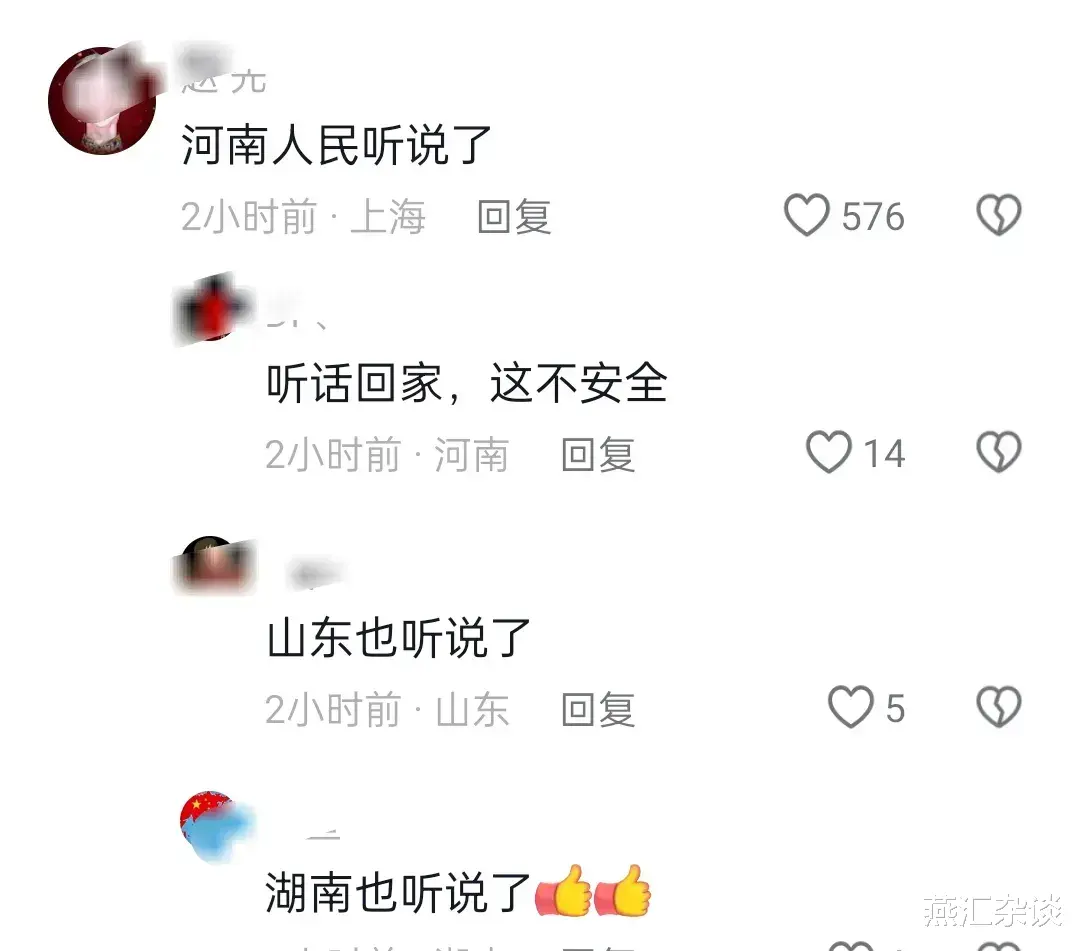Screen dimensions: 1080x951
Task: Dislike the 山东也听说了 reply
Action: 999,707
